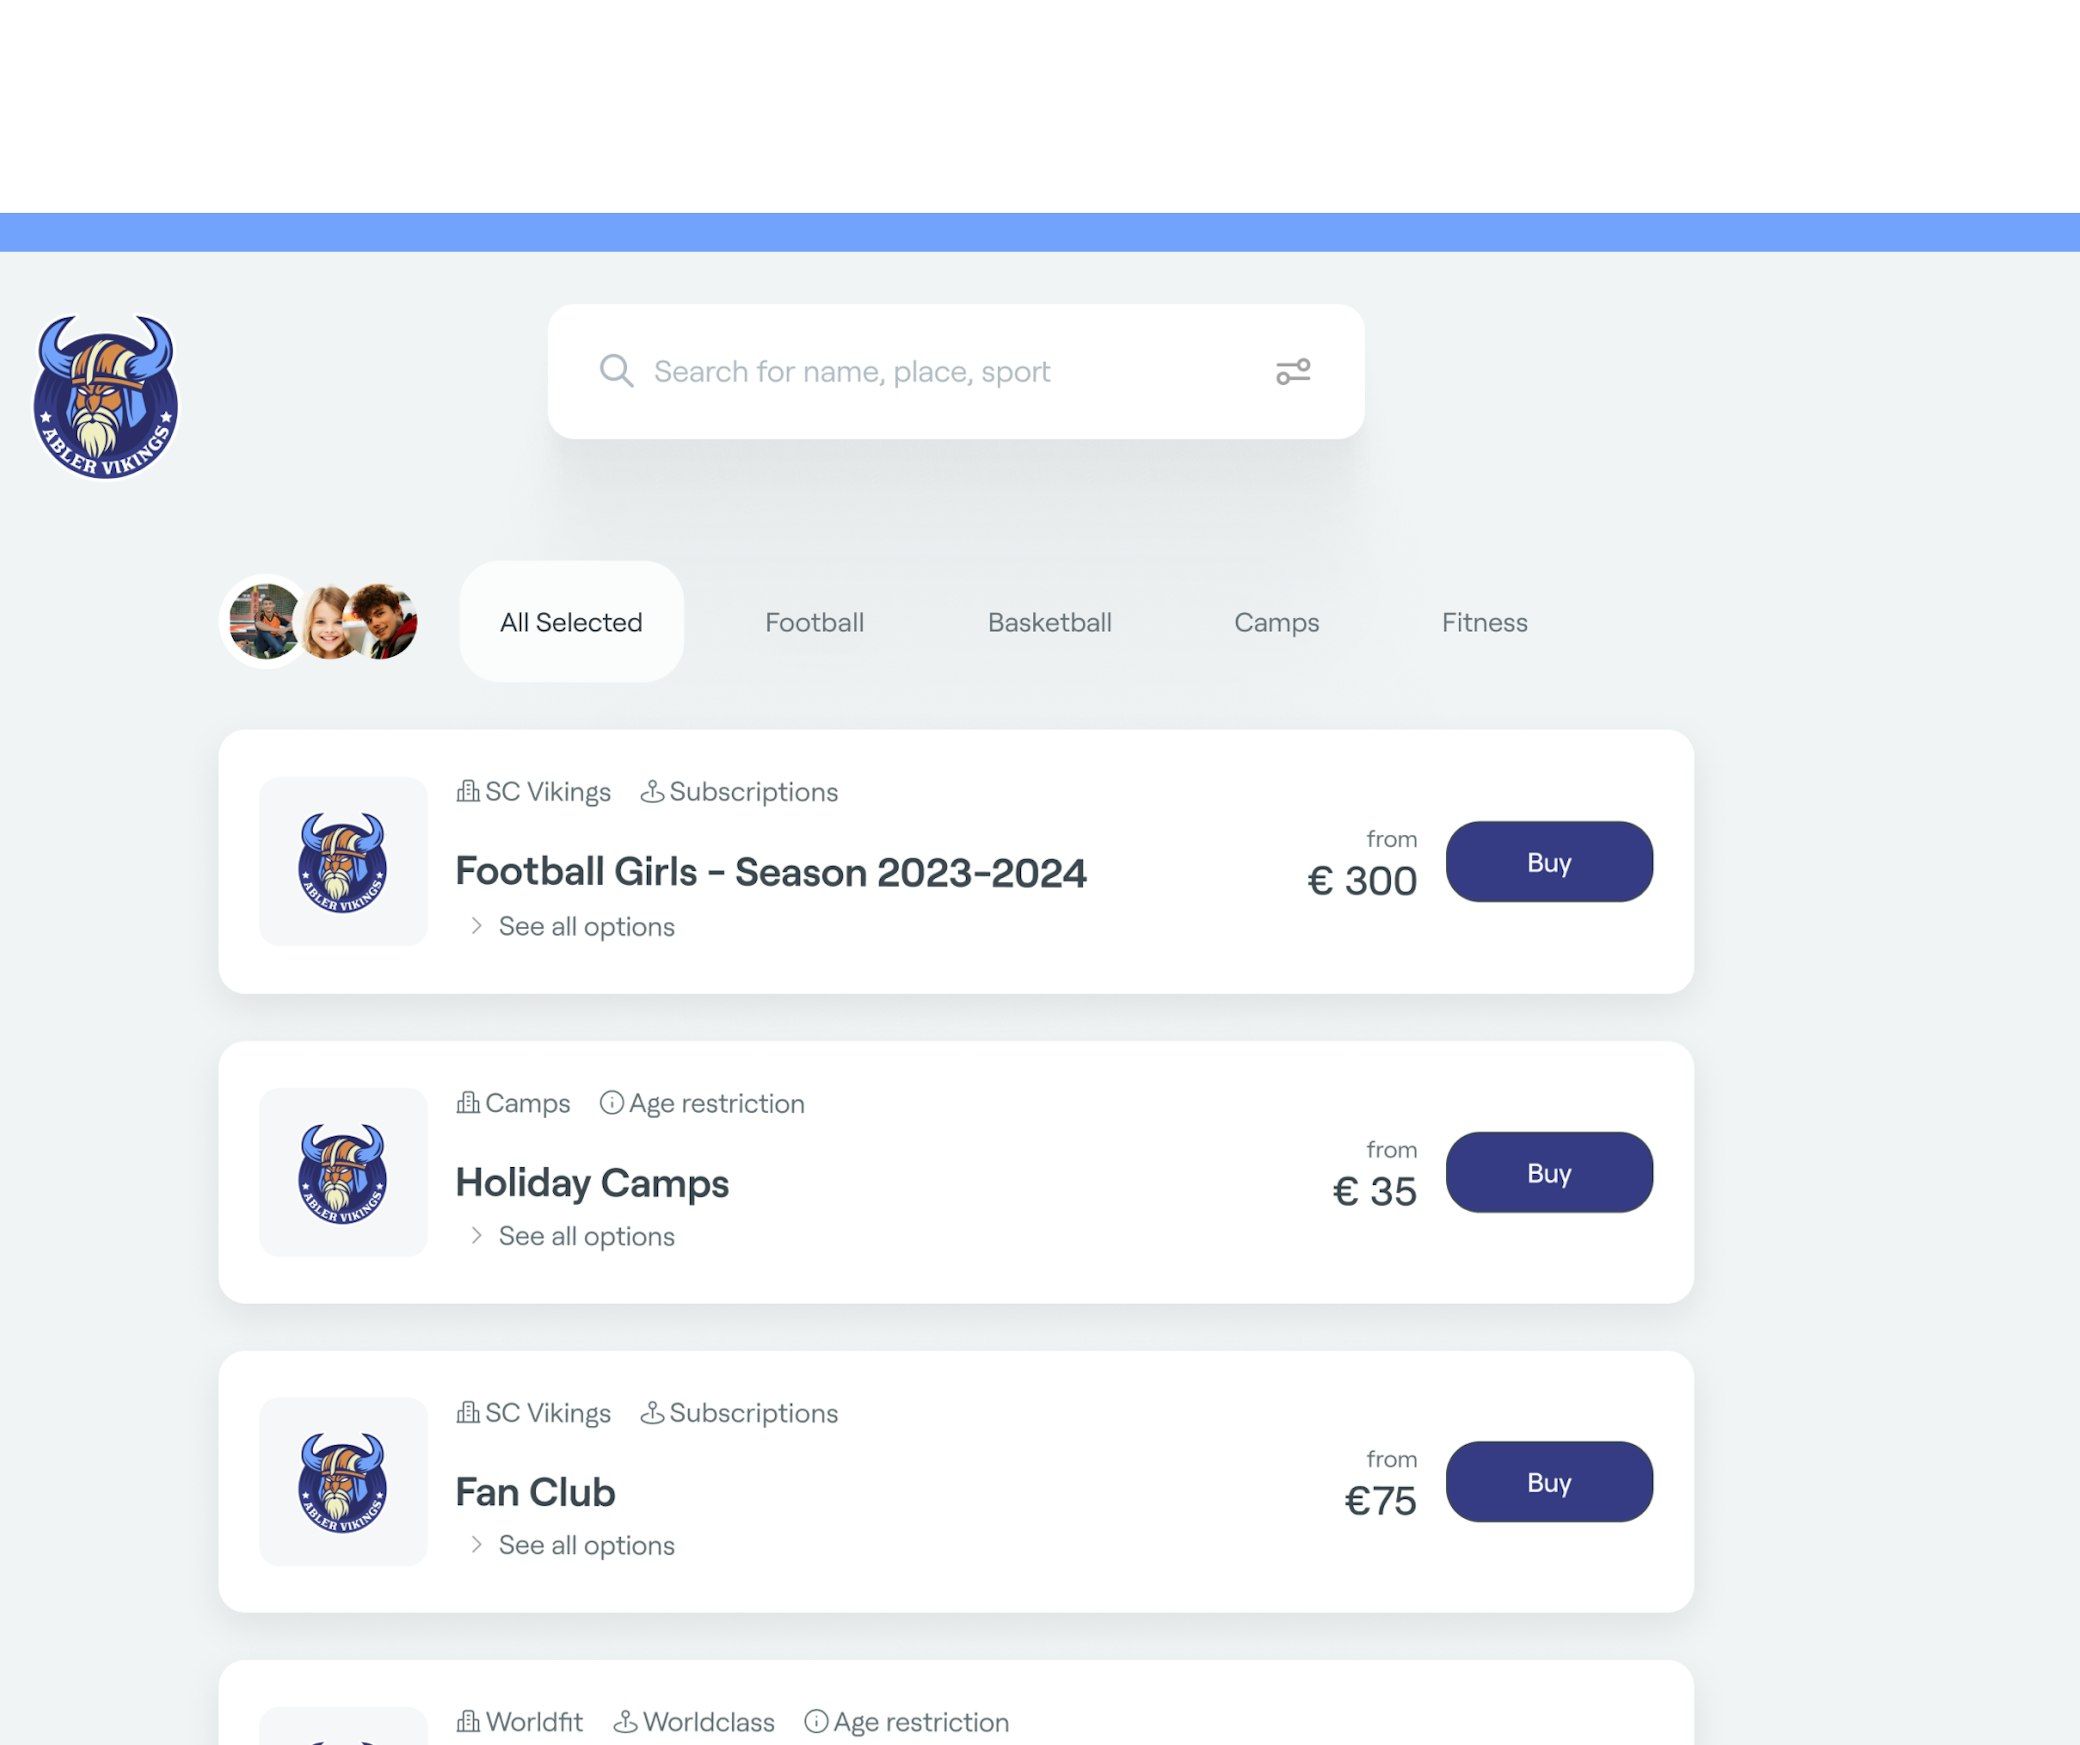Switch to the Football tab
Screen dimensions: 2080x1745
point(814,622)
